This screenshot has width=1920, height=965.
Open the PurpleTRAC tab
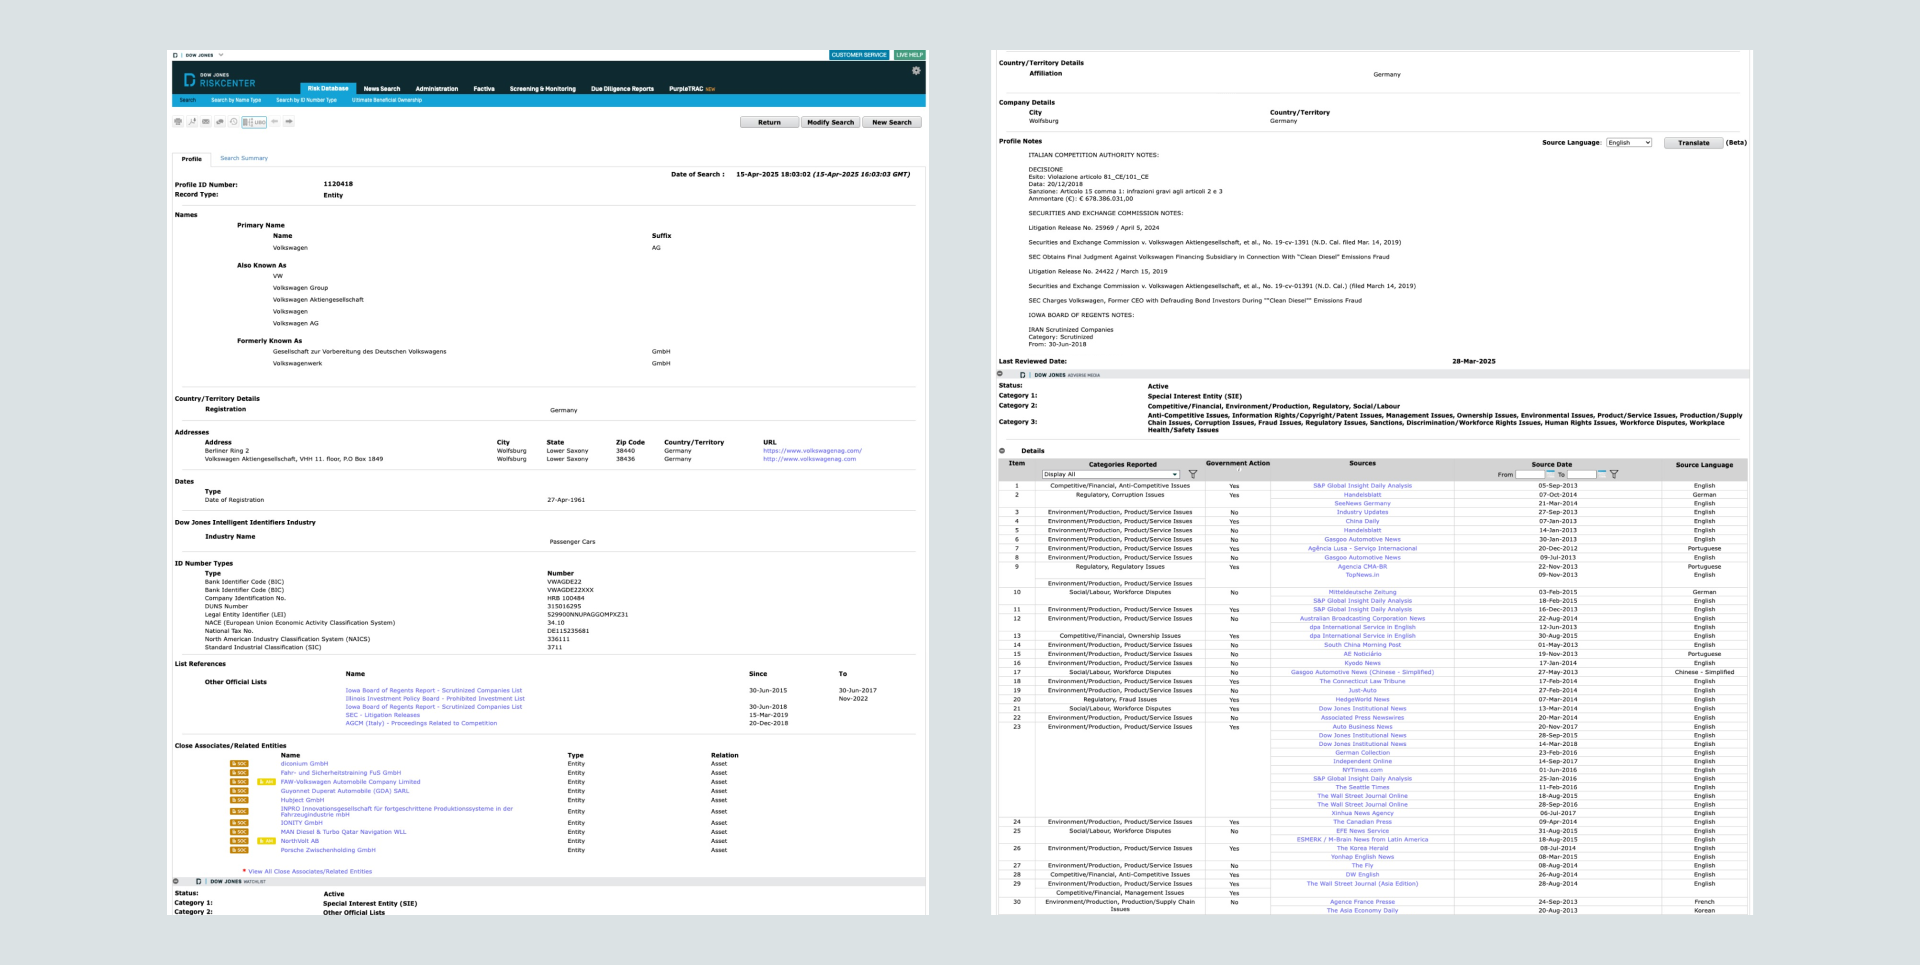tap(692, 89)
